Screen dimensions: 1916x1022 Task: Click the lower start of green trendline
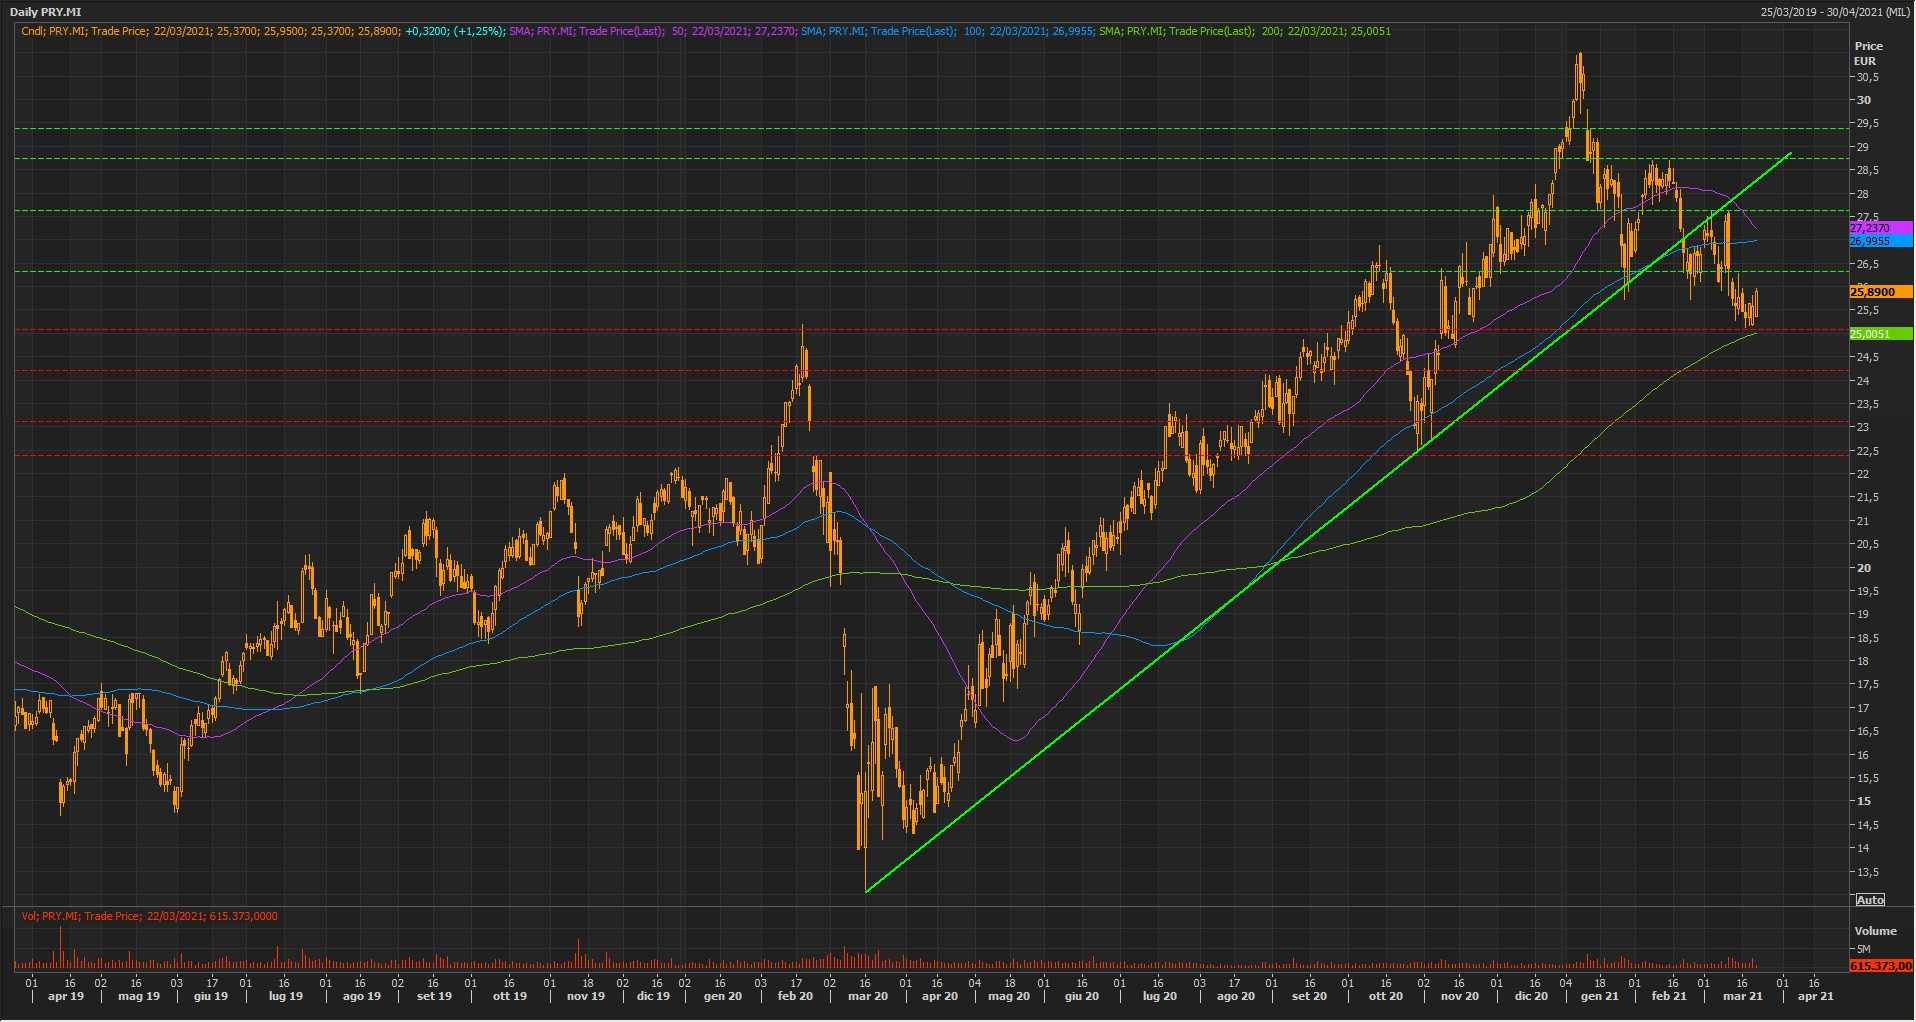pos(866,891)
